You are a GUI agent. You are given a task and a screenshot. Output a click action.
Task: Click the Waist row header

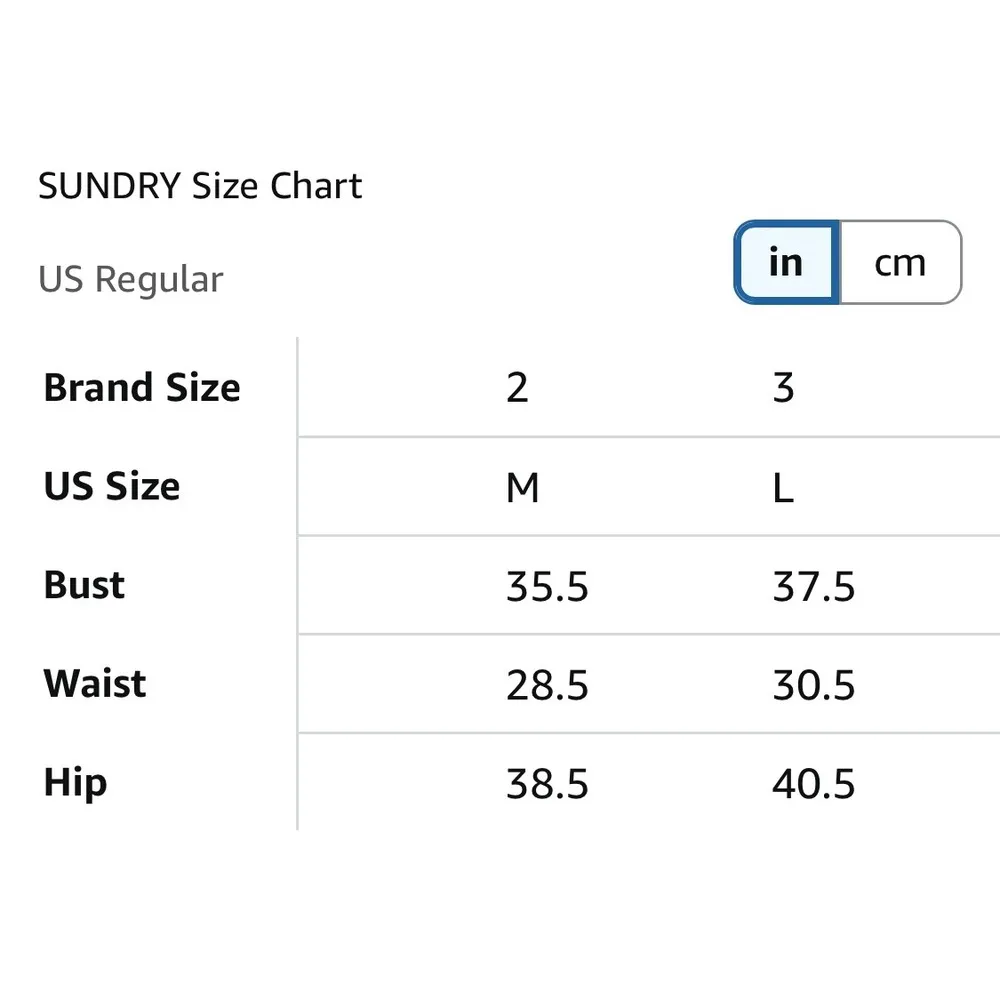point(95,684)
